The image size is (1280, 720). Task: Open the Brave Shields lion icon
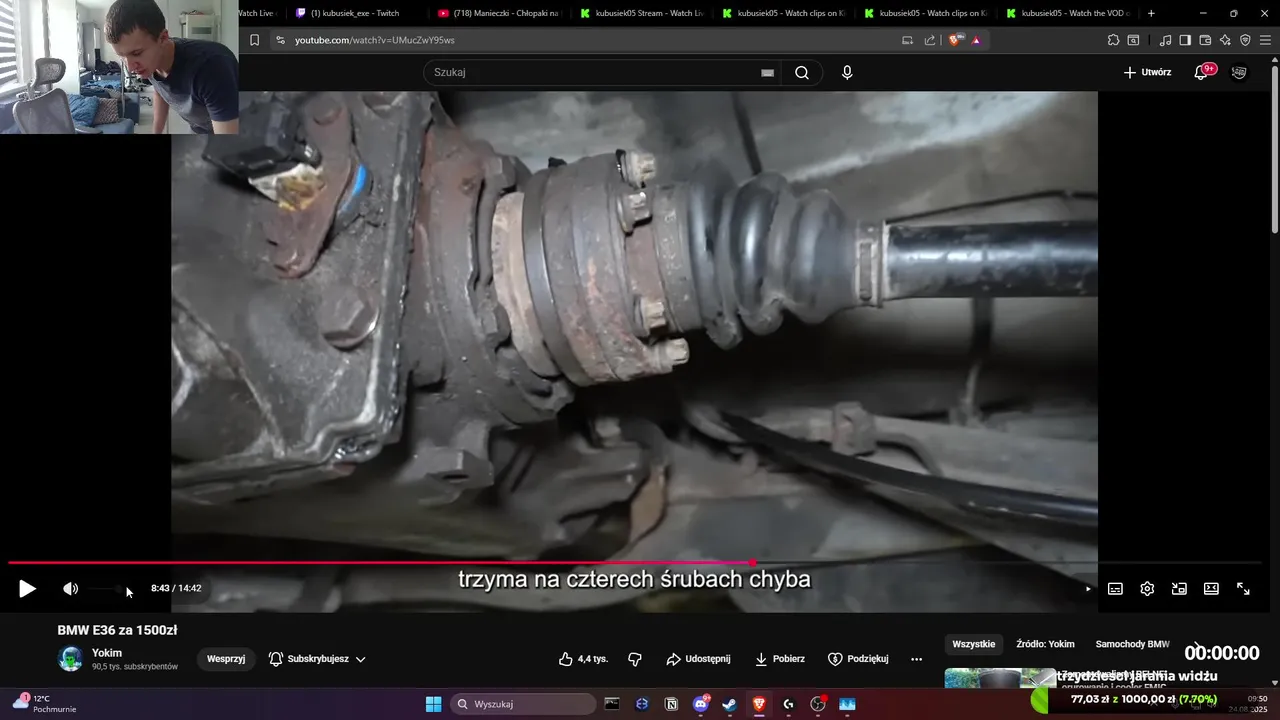[954, 40]
